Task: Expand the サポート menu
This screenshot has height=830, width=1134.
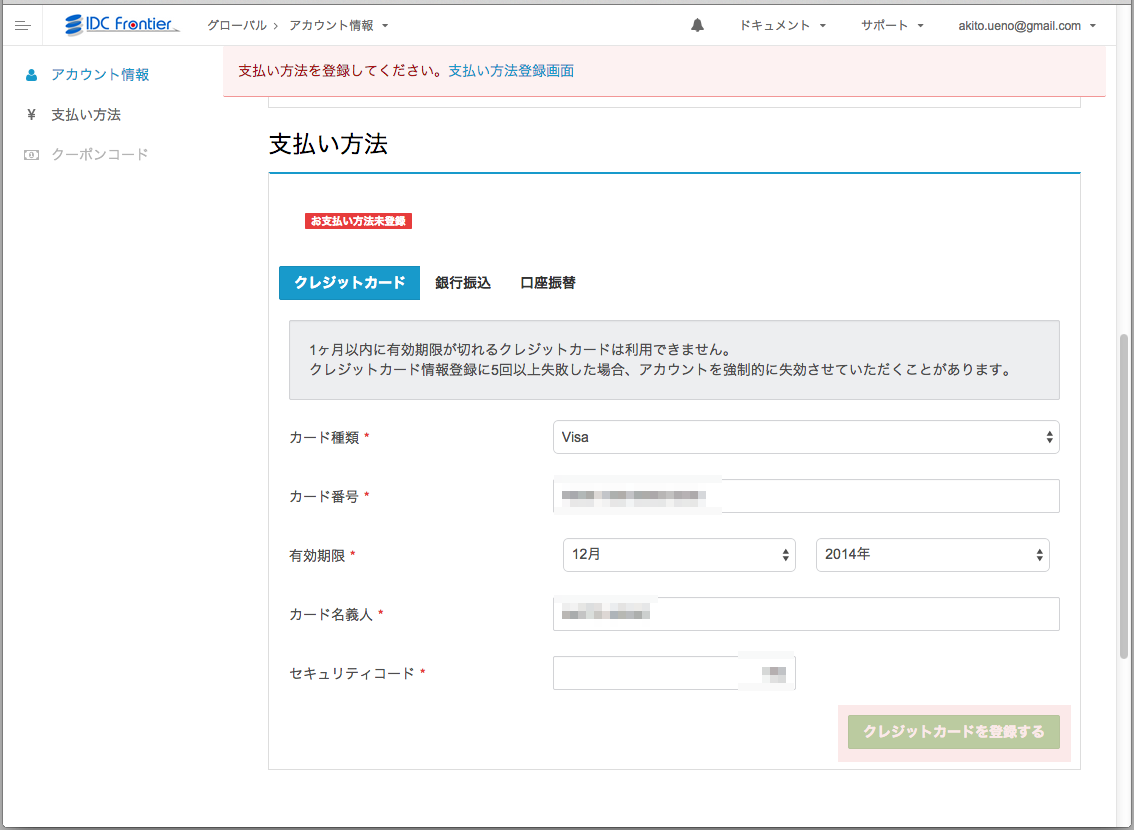Action: click(x=889, y=24)
